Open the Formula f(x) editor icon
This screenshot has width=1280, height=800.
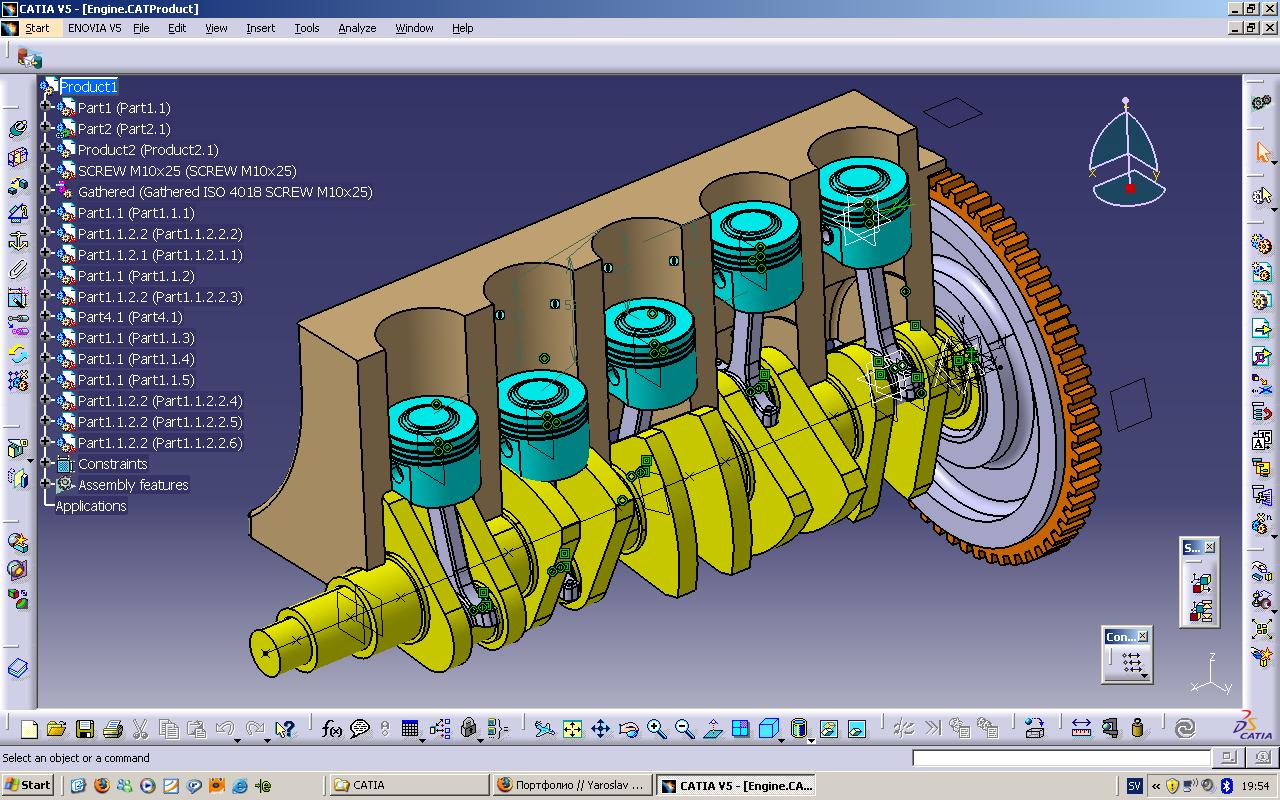332,728
